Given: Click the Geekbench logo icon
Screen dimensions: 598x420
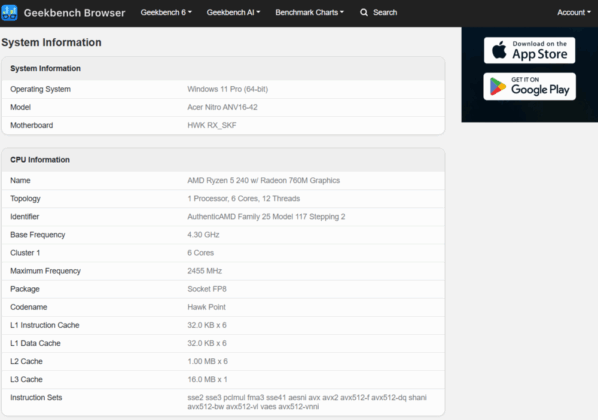Looking at the screenshot, I should [9, 13].
